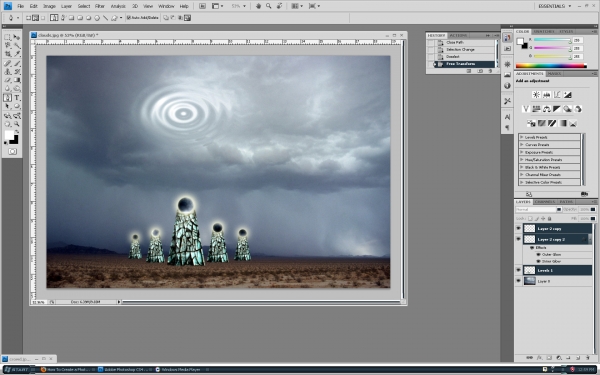Expand Selective Color Presets list
This screenshot has width=600, height=375.
pyautogui.click(x=521, y=183)
